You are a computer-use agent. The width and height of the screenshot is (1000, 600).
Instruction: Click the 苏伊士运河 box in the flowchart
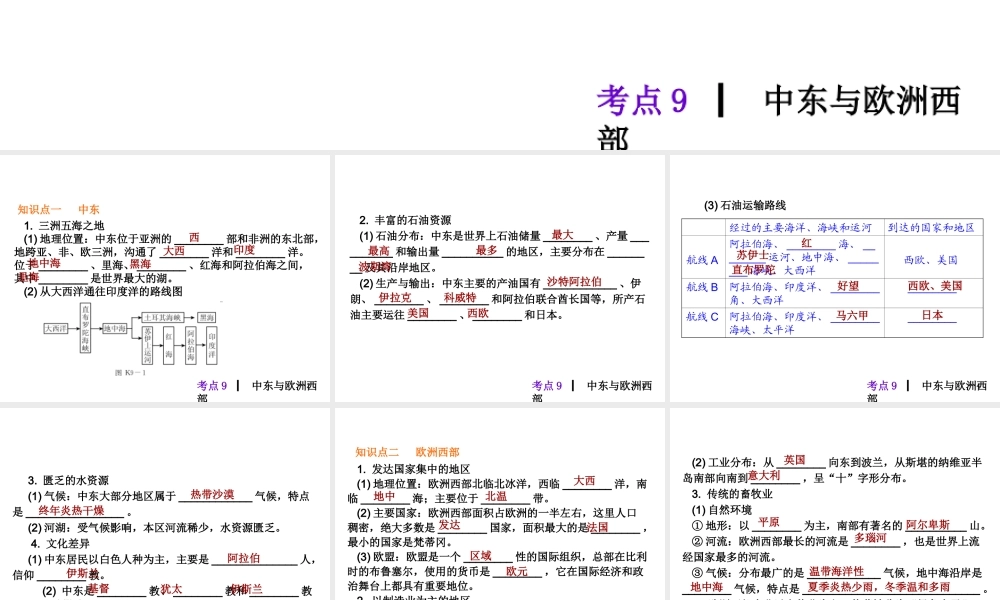point(145,344)
